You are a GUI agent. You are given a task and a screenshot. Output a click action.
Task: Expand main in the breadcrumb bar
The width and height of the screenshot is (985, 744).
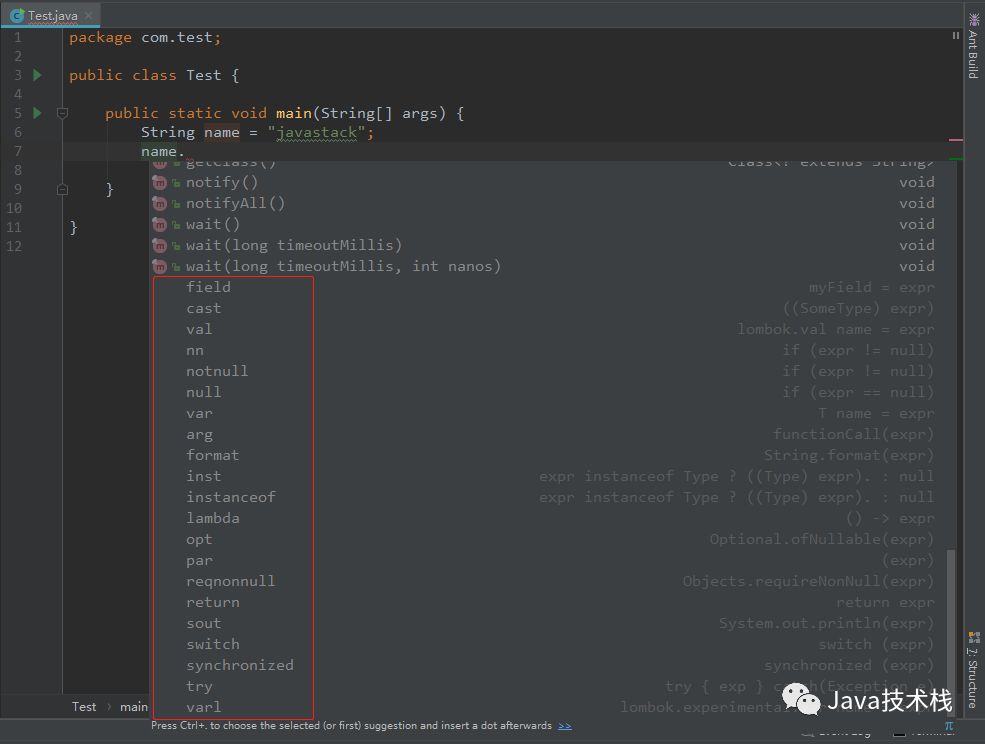point(133,706)
